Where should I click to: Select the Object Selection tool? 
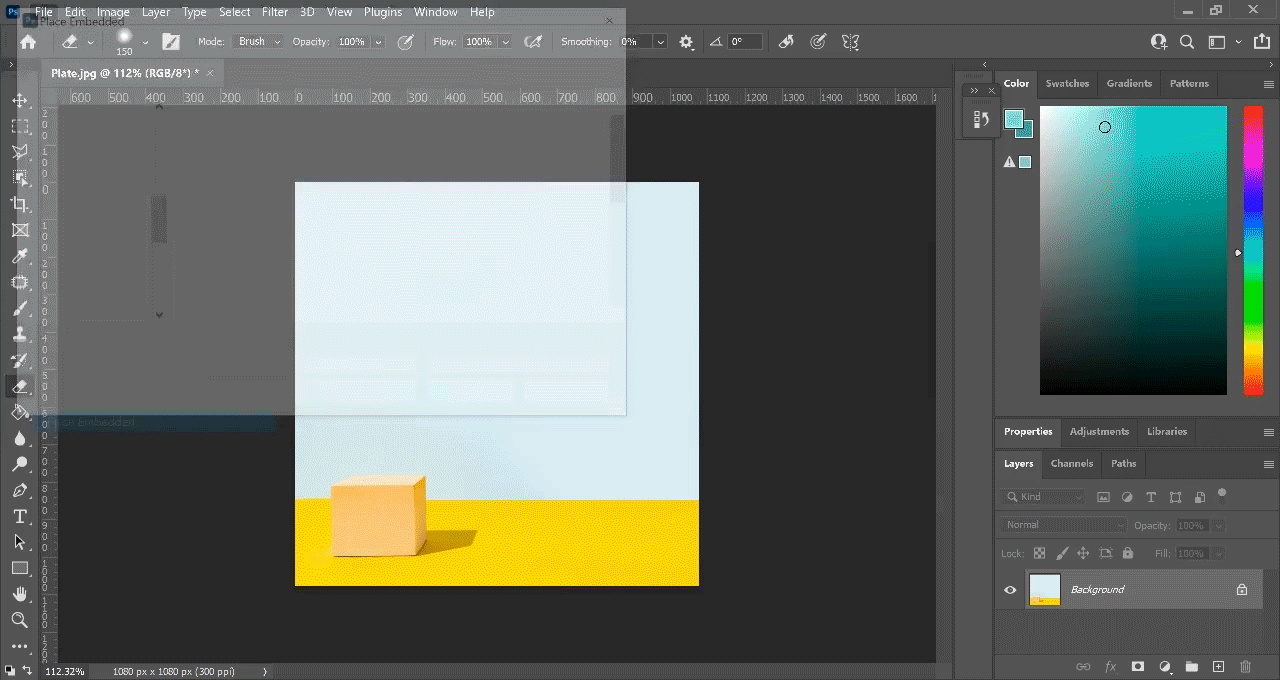(20, 178)
